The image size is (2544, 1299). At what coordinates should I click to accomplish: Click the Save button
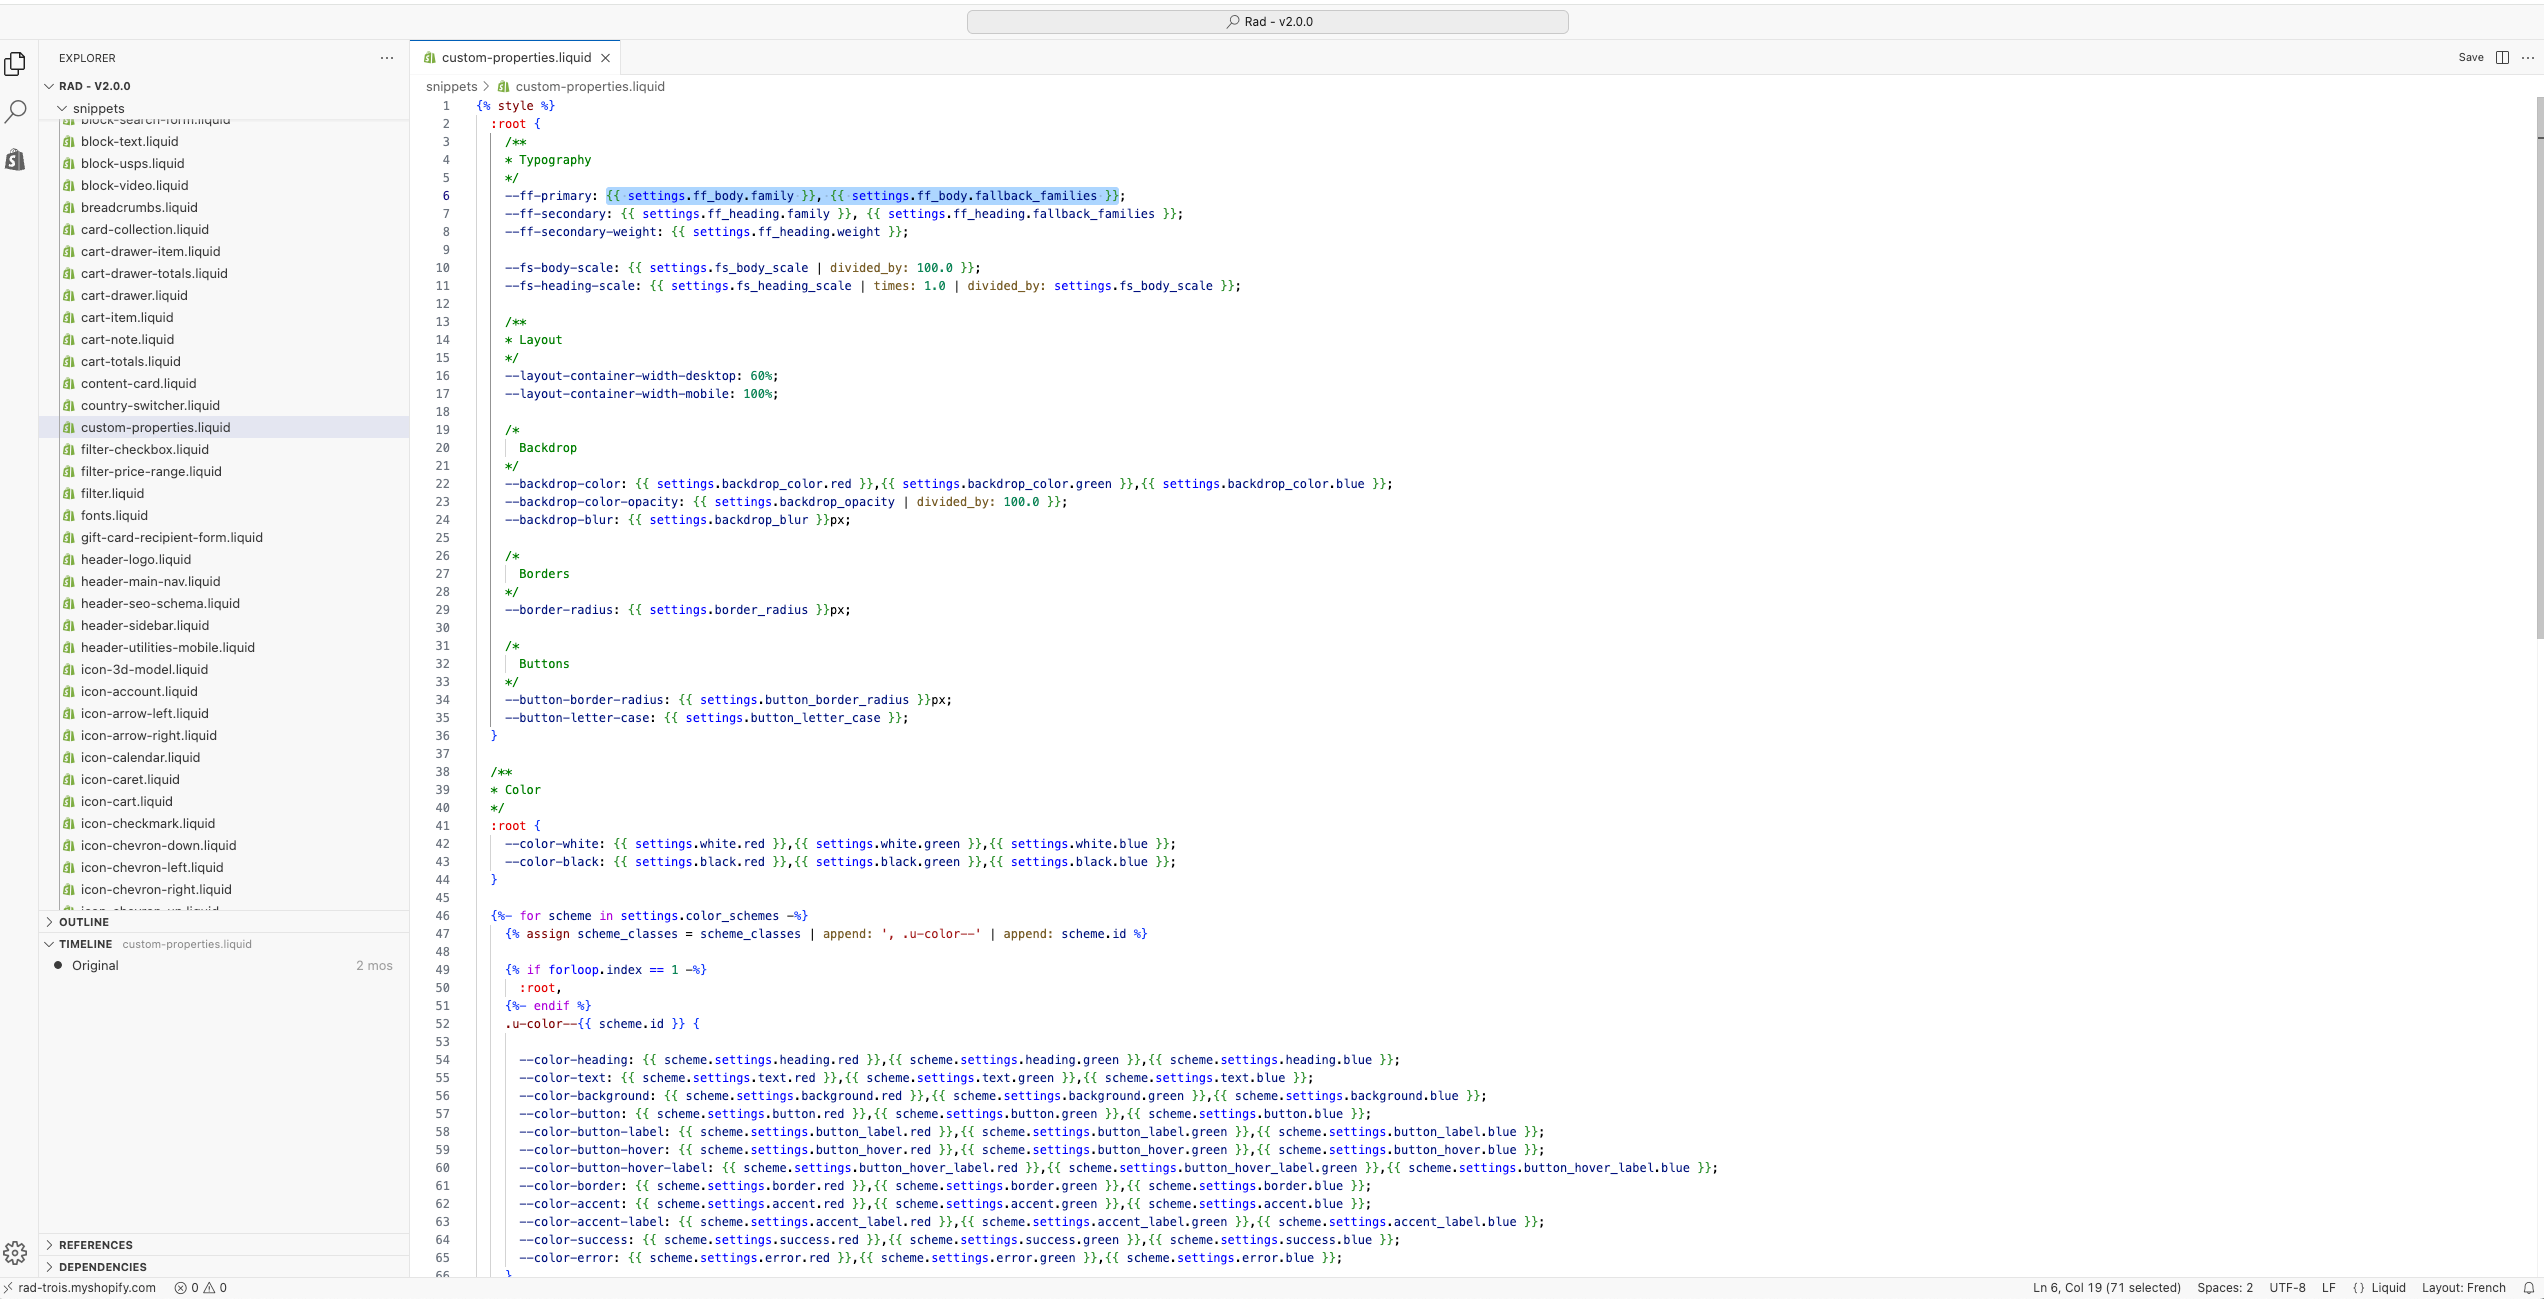(2470, 58)
